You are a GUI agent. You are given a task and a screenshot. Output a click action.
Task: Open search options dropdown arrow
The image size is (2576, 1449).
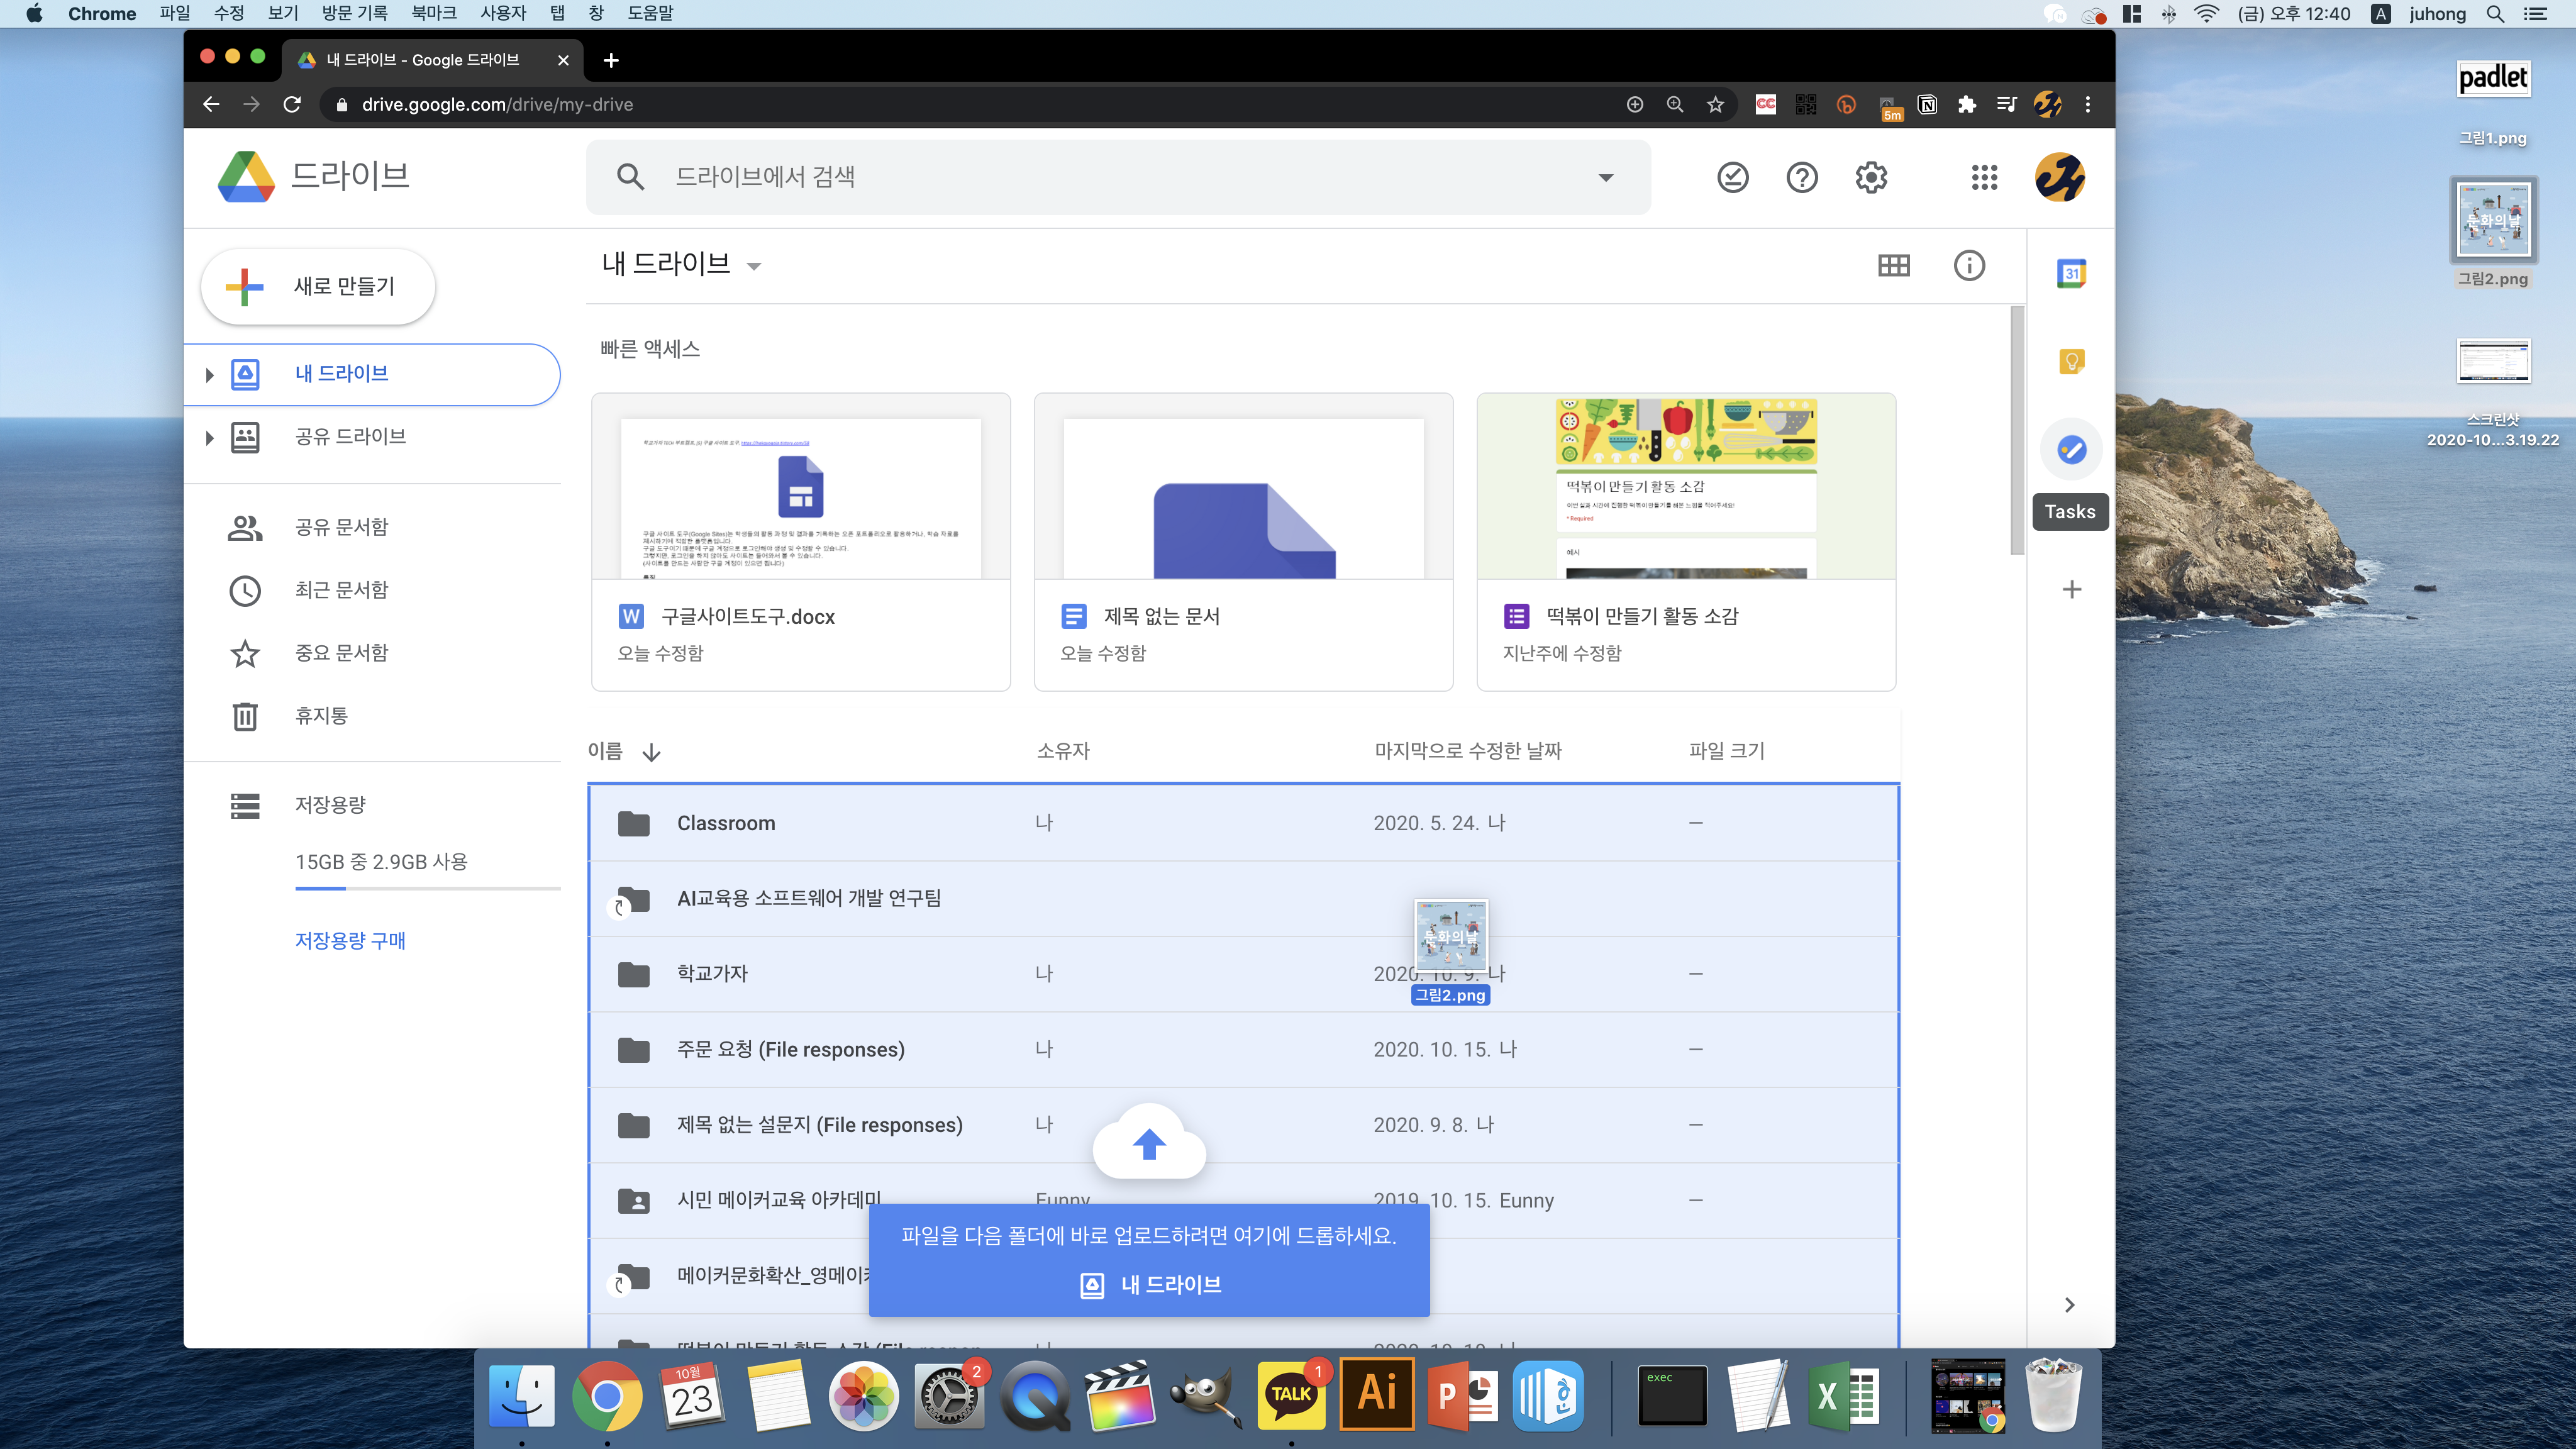(1606, 178)
